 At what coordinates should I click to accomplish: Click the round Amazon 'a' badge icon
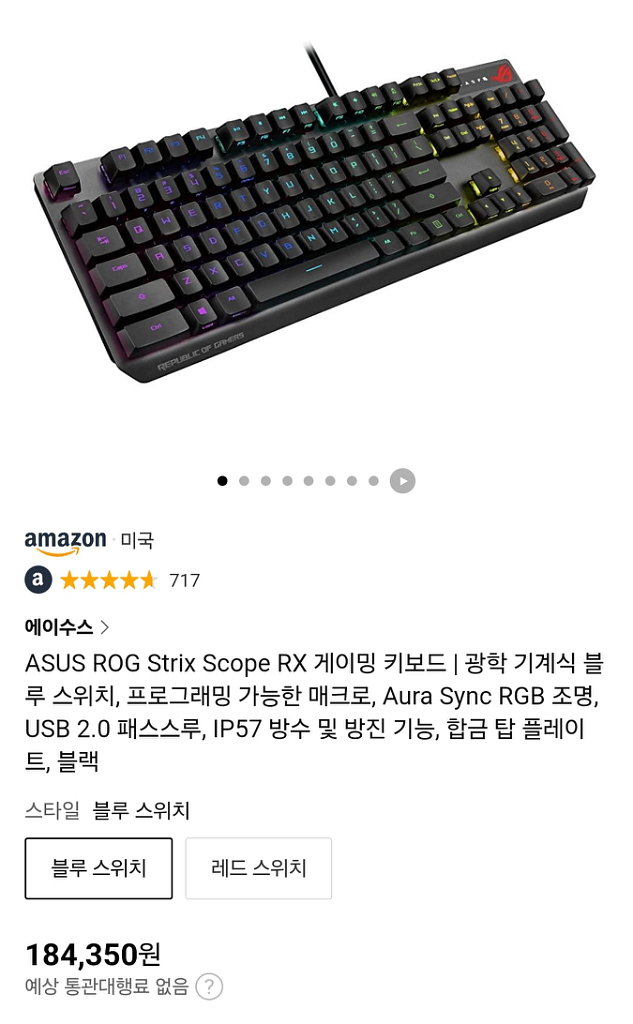pyautogui.click(x=39, y=580)
